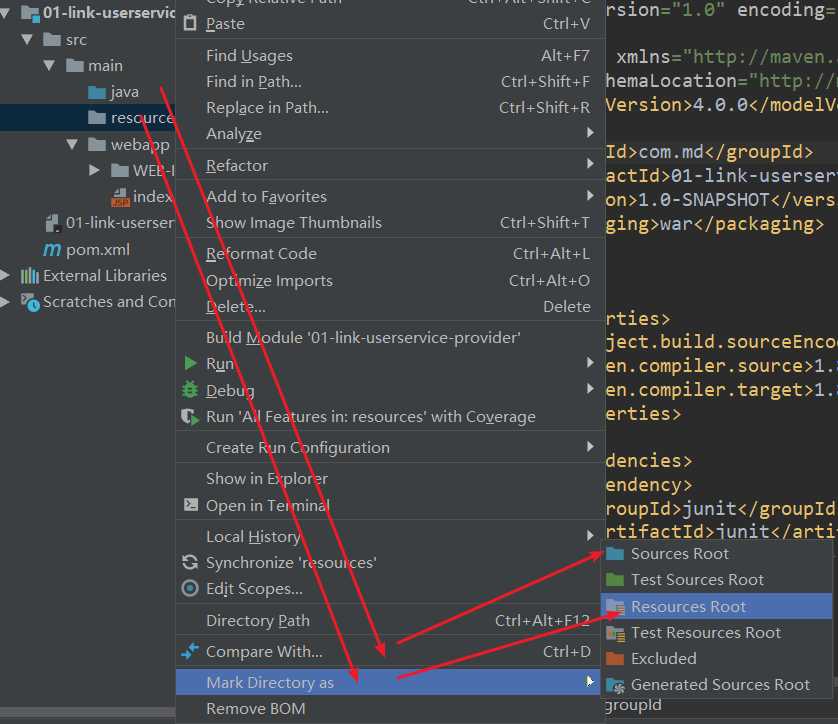Image resolution: width=838 pixels, height=724 pixels.
Task: Open the Local History submenu arrow
Action: coord(590,535)
